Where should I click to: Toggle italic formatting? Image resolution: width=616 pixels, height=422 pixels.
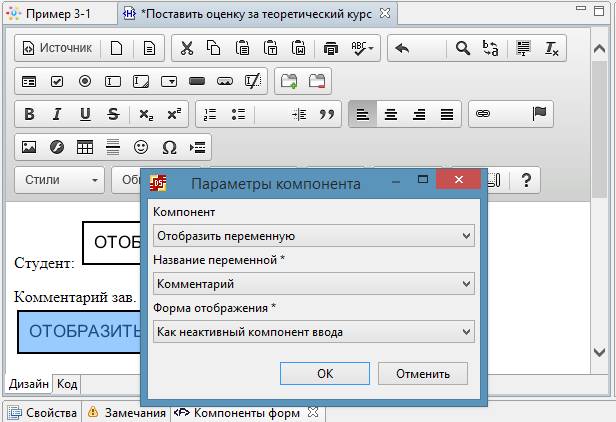click(57, 114)
